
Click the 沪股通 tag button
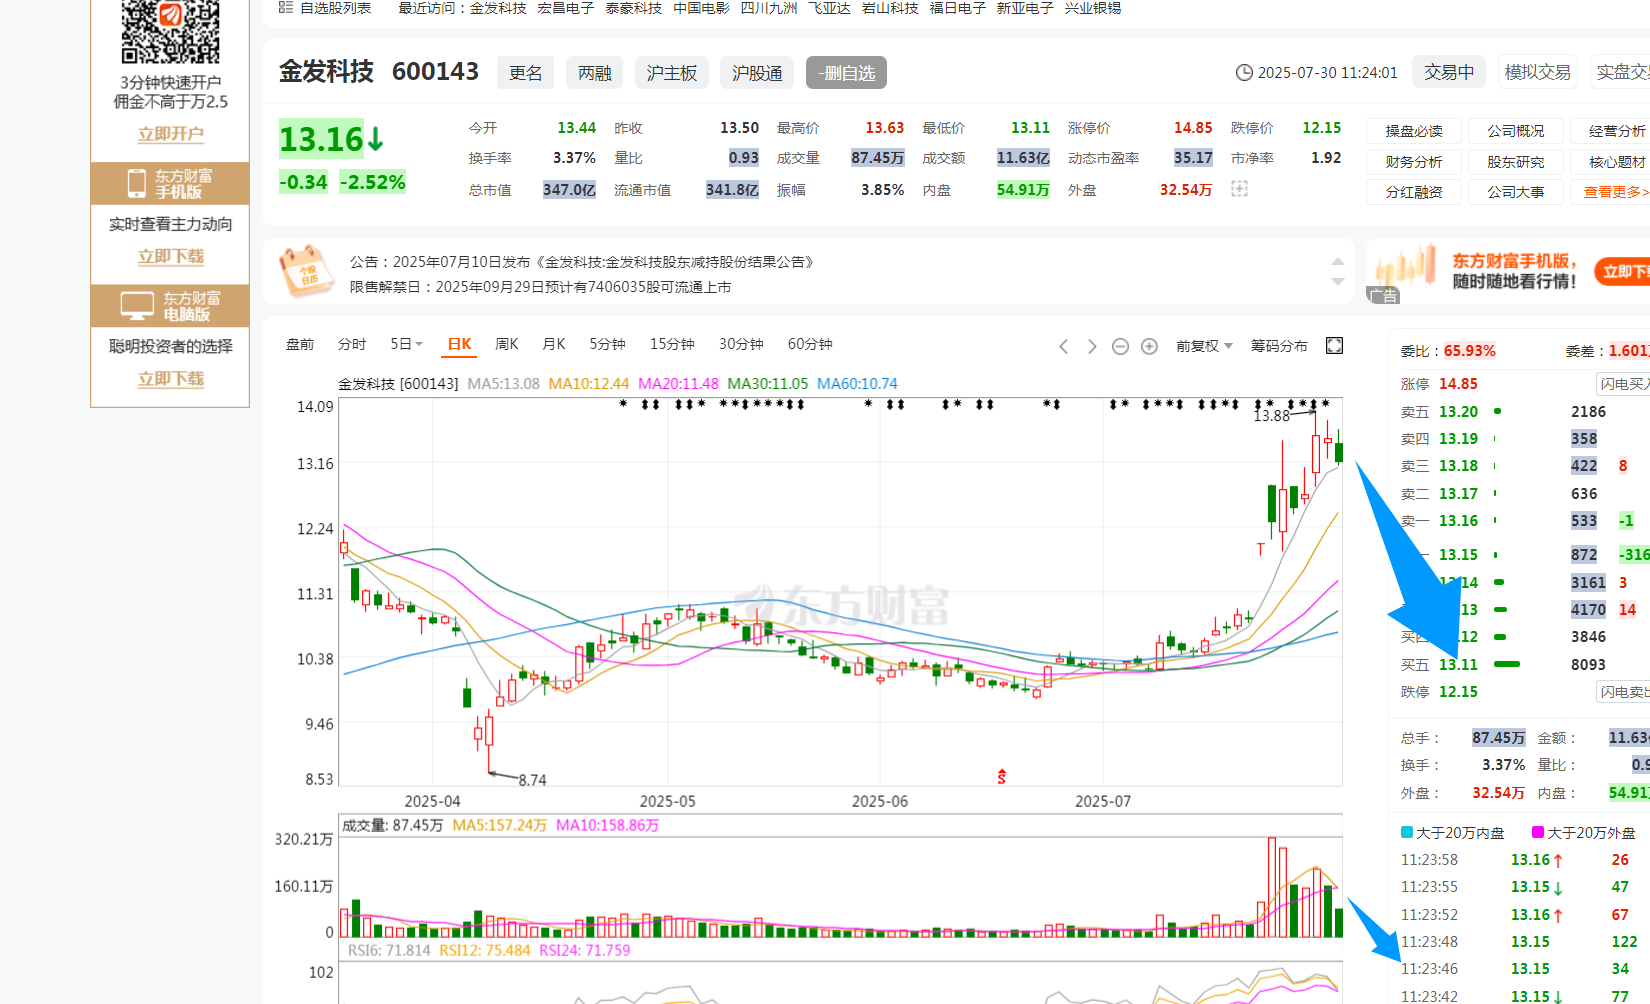(x=757, y=73)
